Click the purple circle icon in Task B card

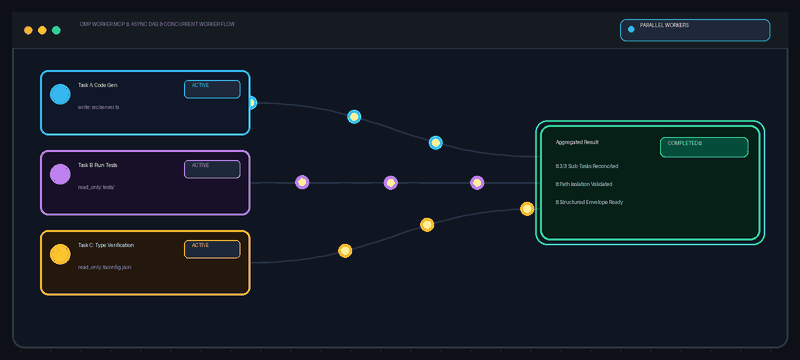[60, 174]
